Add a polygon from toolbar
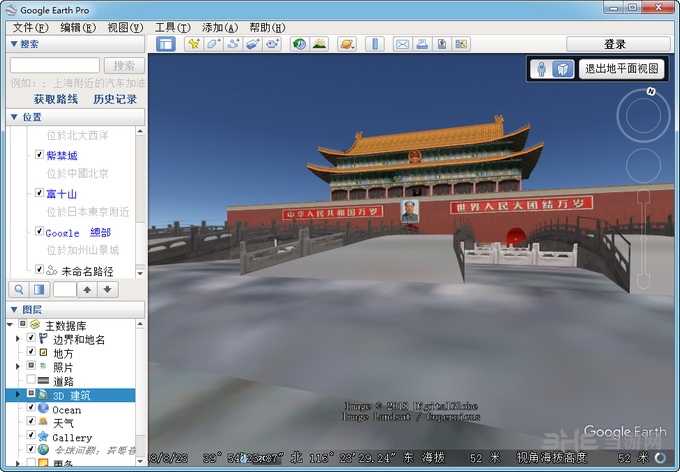 (213, 44)
